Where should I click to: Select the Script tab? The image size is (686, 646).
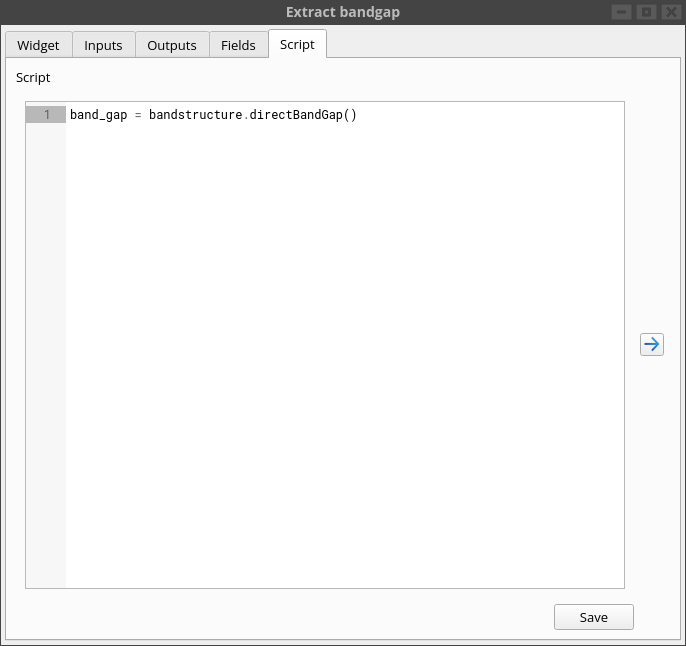(298, 44)
